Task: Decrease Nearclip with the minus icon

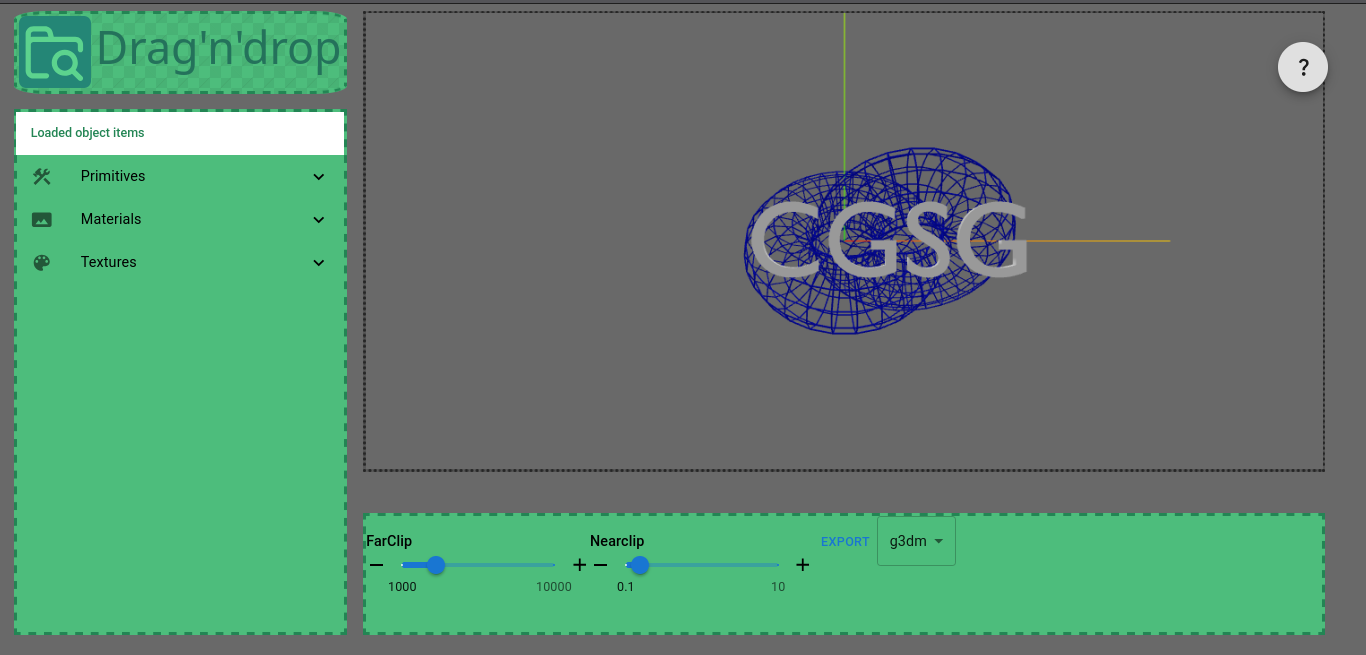Action: pos(600,565)
